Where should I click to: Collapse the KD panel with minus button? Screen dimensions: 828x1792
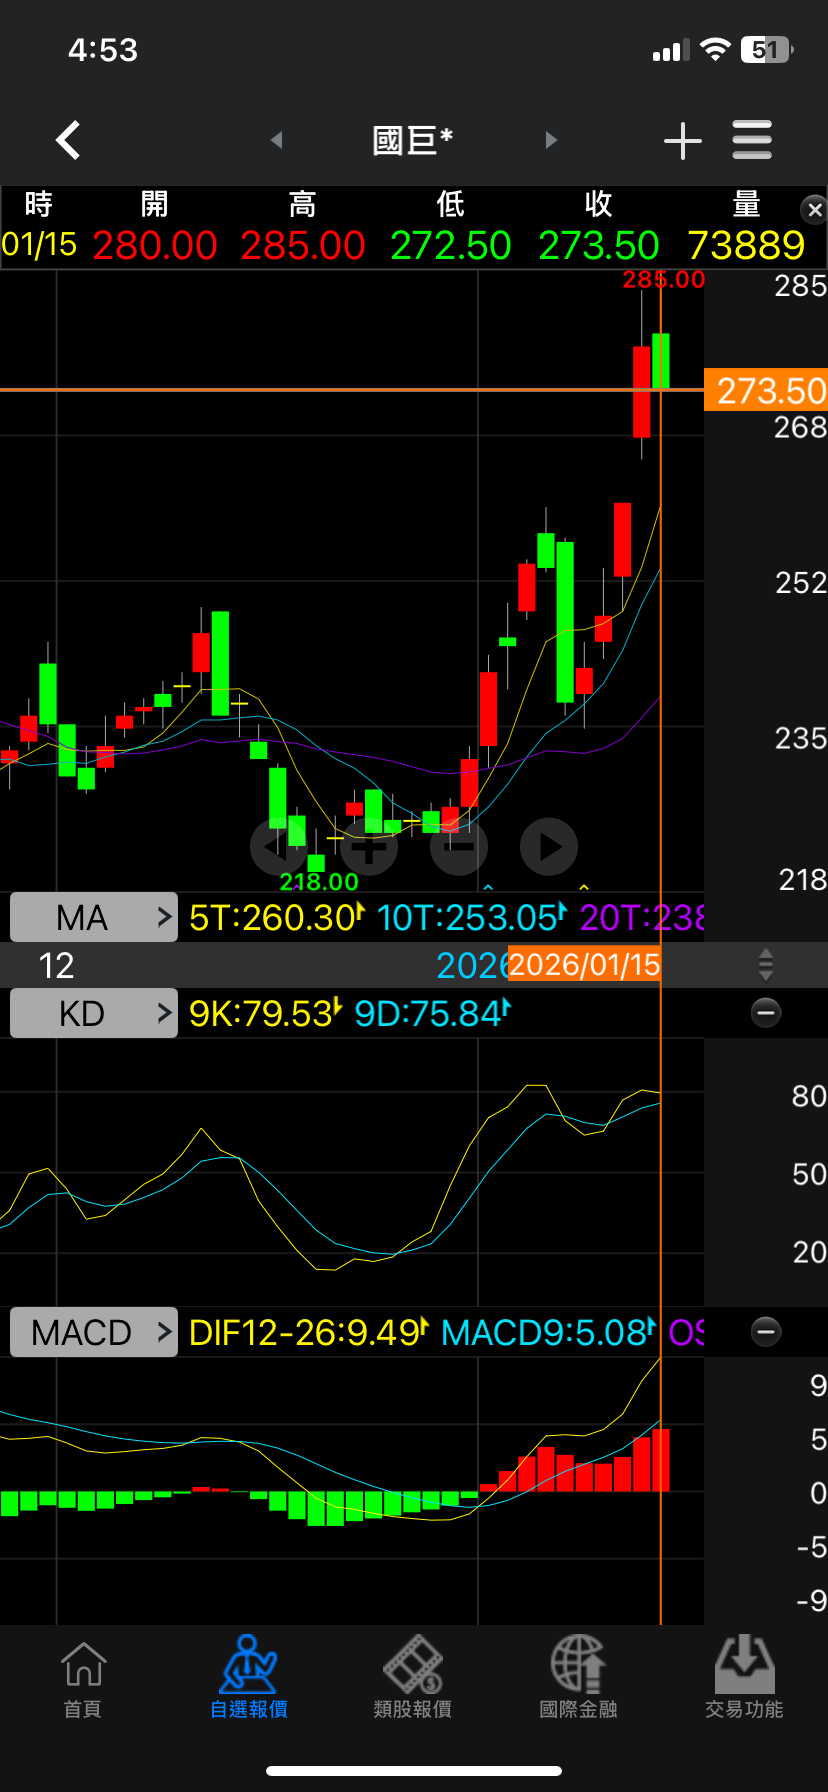pos(766,1013)
